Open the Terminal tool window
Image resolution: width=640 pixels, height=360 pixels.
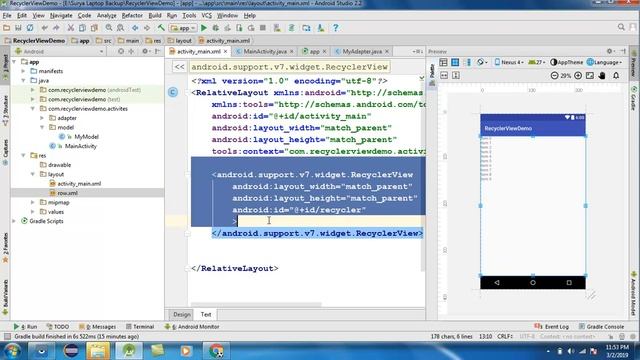pos(140,327)
